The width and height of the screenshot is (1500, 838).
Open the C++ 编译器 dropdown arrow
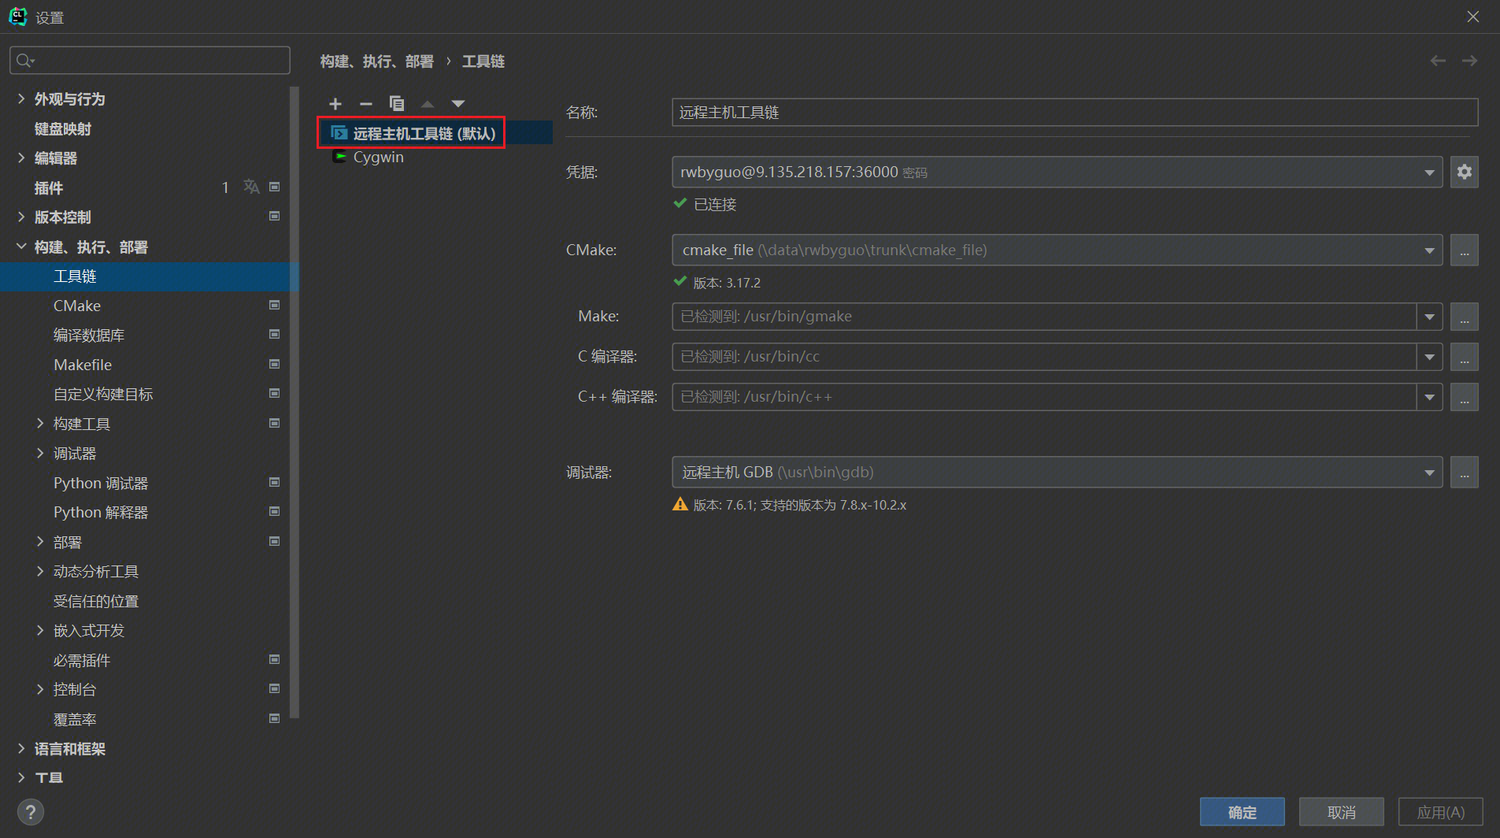1429,397
